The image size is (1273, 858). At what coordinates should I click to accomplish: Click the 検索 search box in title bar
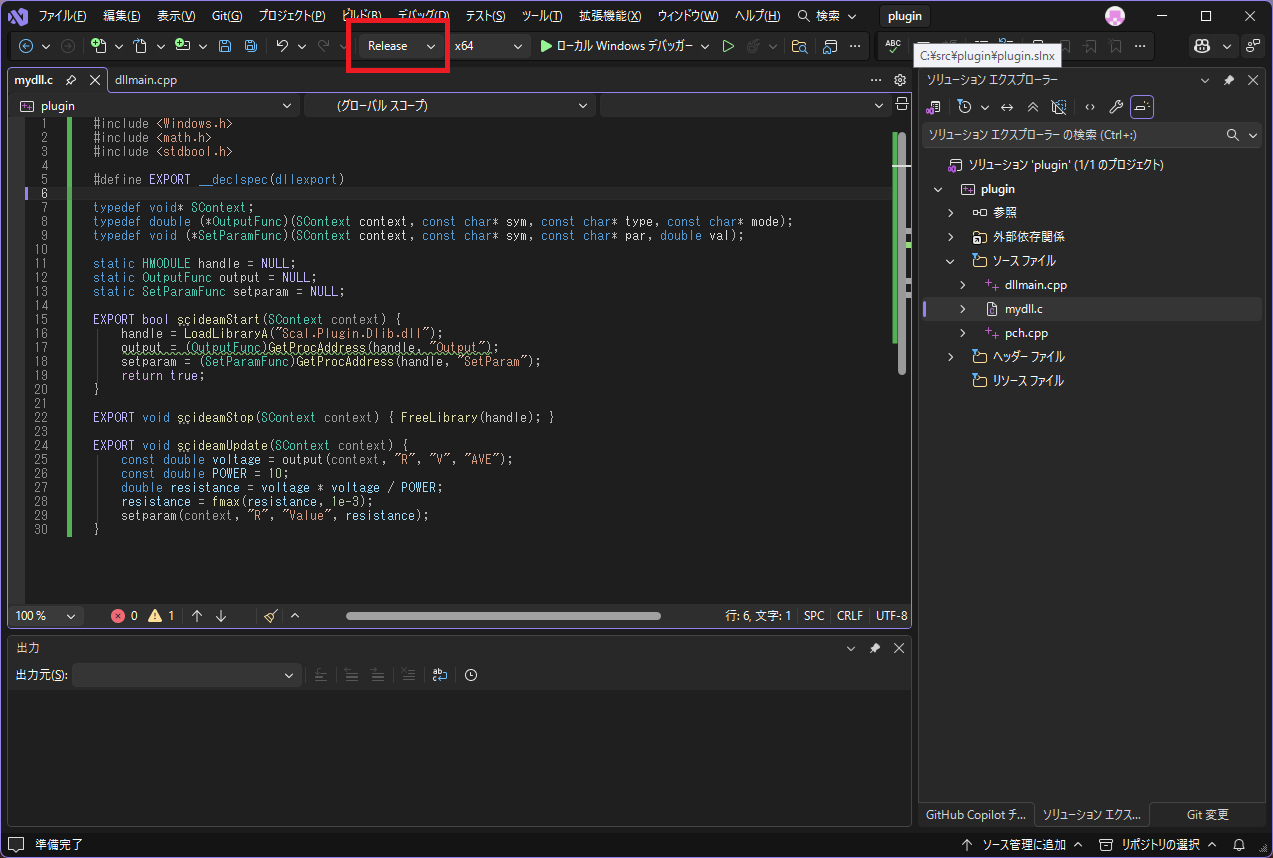point(827,16)
